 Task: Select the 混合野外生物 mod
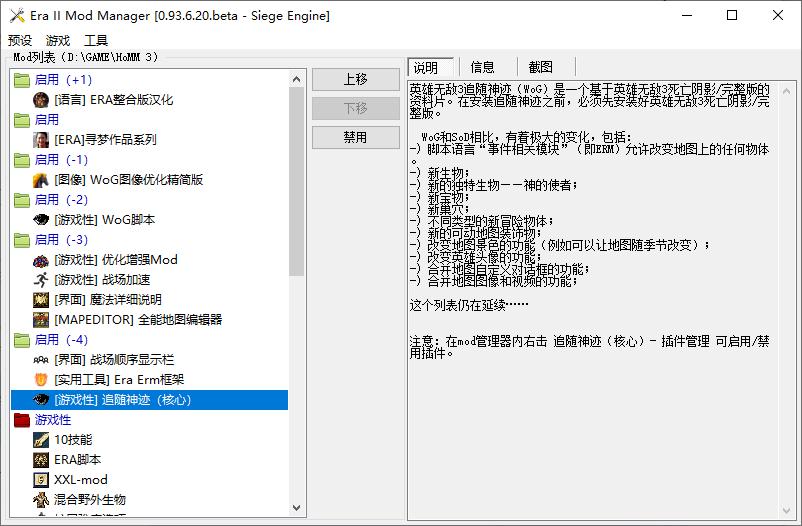pos(90,499)
